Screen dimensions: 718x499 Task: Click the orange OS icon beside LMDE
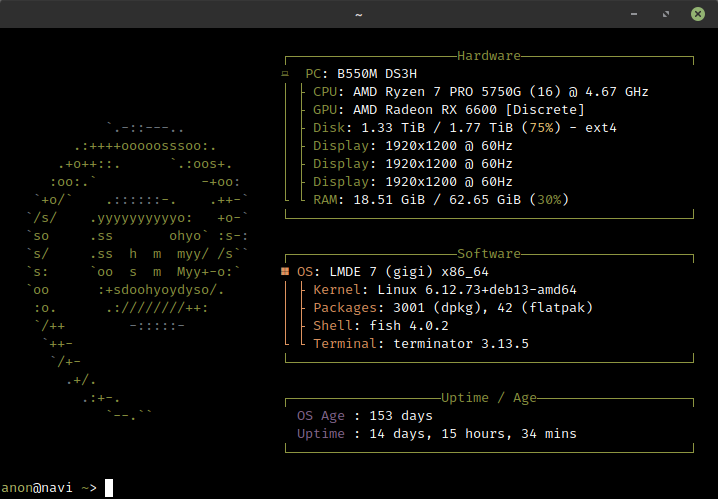pyautogui.click(x=285, y=271)
